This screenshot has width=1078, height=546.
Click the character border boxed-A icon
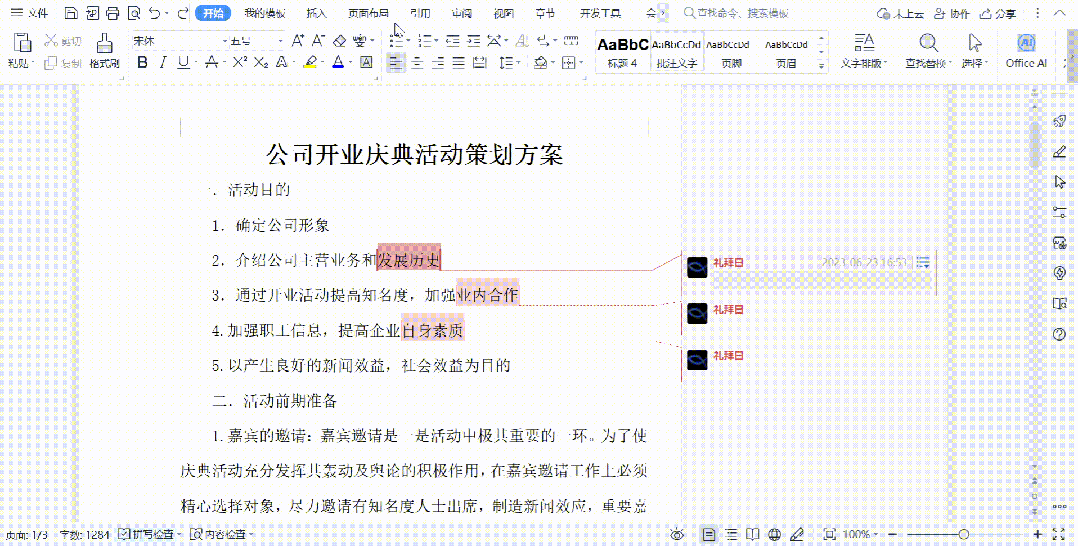pos(366,63)
